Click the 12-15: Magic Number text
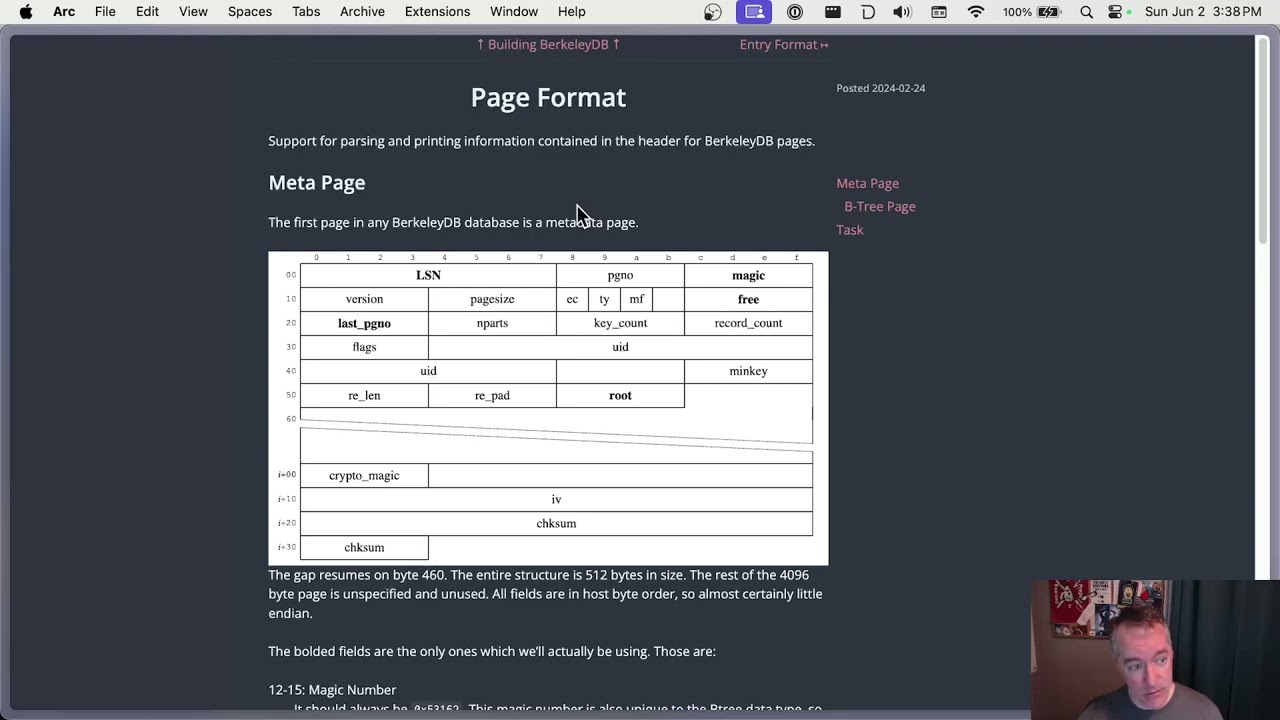Viewport: 1280px width, 720px height. (332, 690)
